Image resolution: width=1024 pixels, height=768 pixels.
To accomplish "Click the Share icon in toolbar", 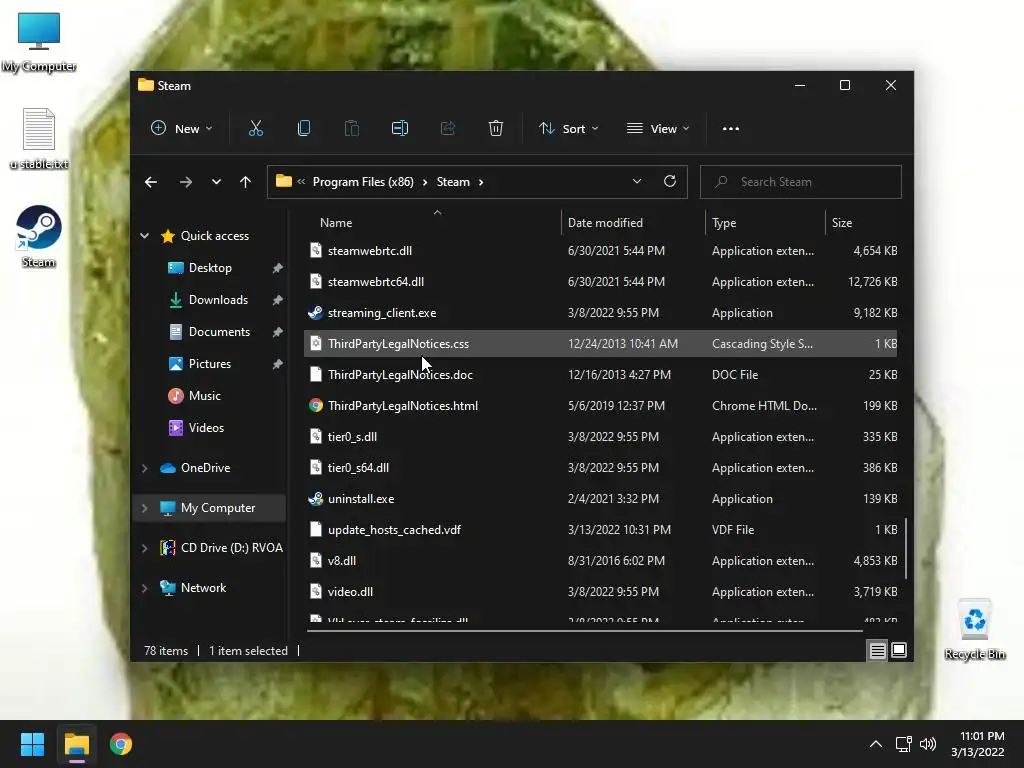I will click(448, 129).
